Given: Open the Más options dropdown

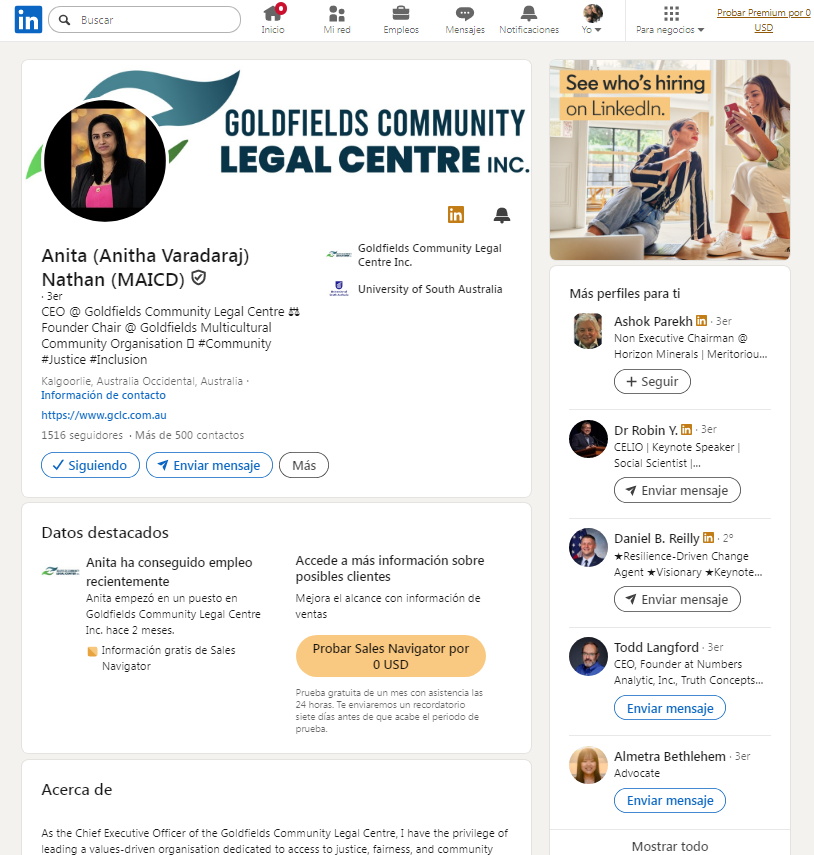Looking at the screenshot, I should coord(304,465).
